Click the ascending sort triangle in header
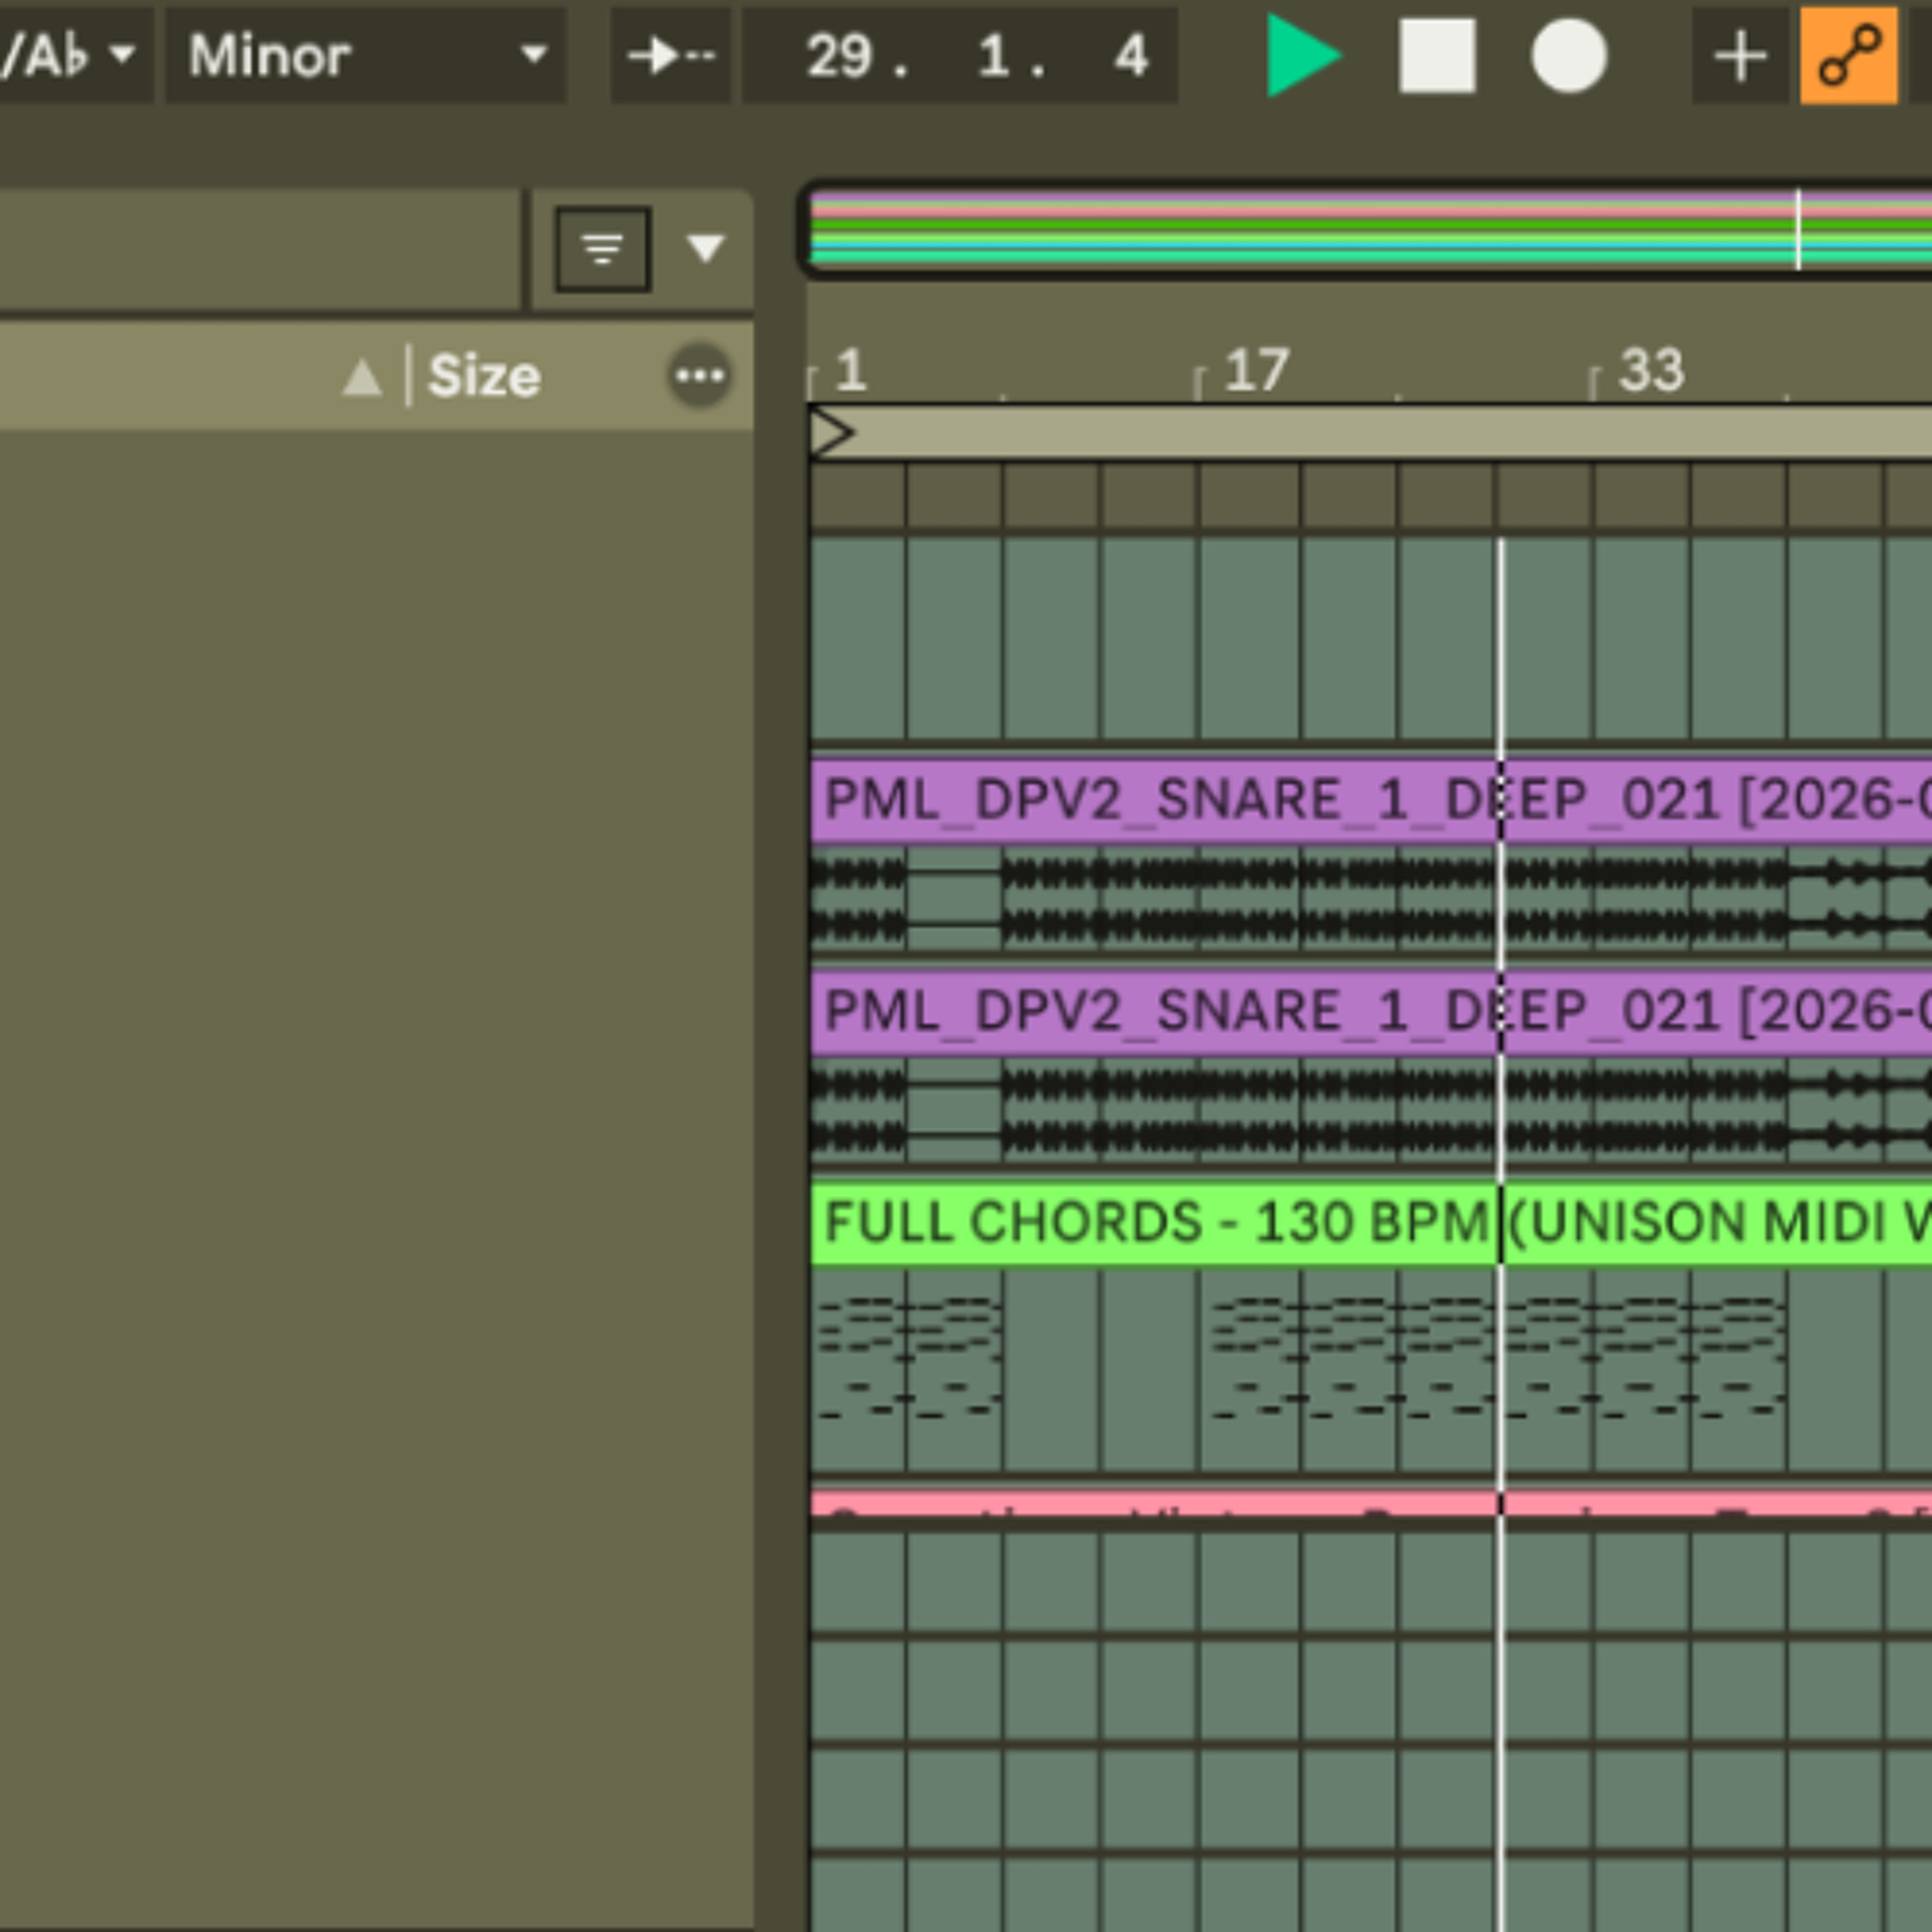1932x1932 pixels. (x=362, y=378)
